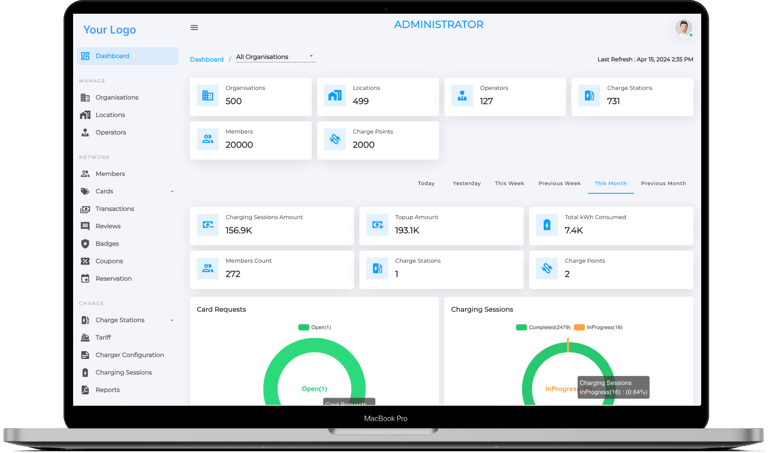Image resolution: width=768 pixels, height=453 pixels.
Task: Expand the Cards submenu chevron
Action: (x=172, y=191)
